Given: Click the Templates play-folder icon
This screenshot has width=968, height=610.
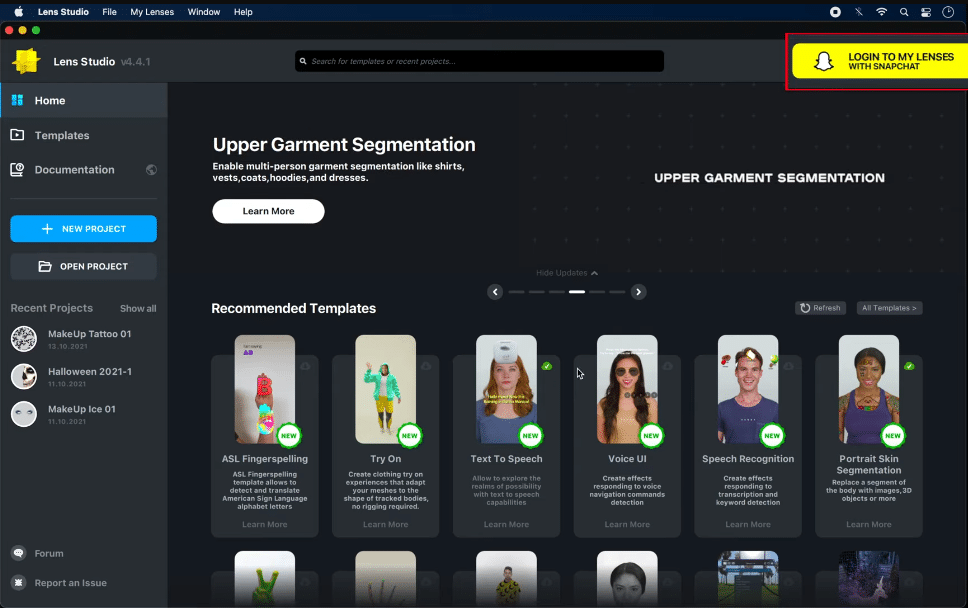Looking at the screenshot, I should 17,135.
